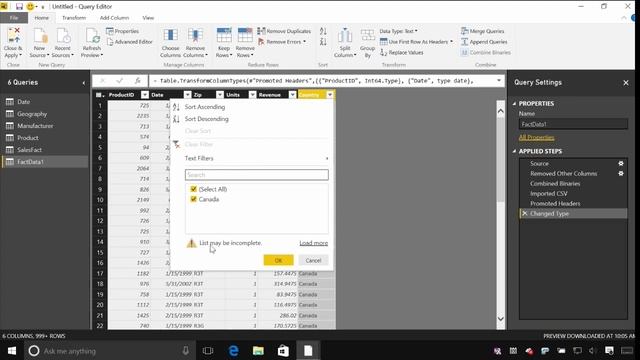Click Merge Queries
This screenshot has width=640, height=360.
point(482,31)
